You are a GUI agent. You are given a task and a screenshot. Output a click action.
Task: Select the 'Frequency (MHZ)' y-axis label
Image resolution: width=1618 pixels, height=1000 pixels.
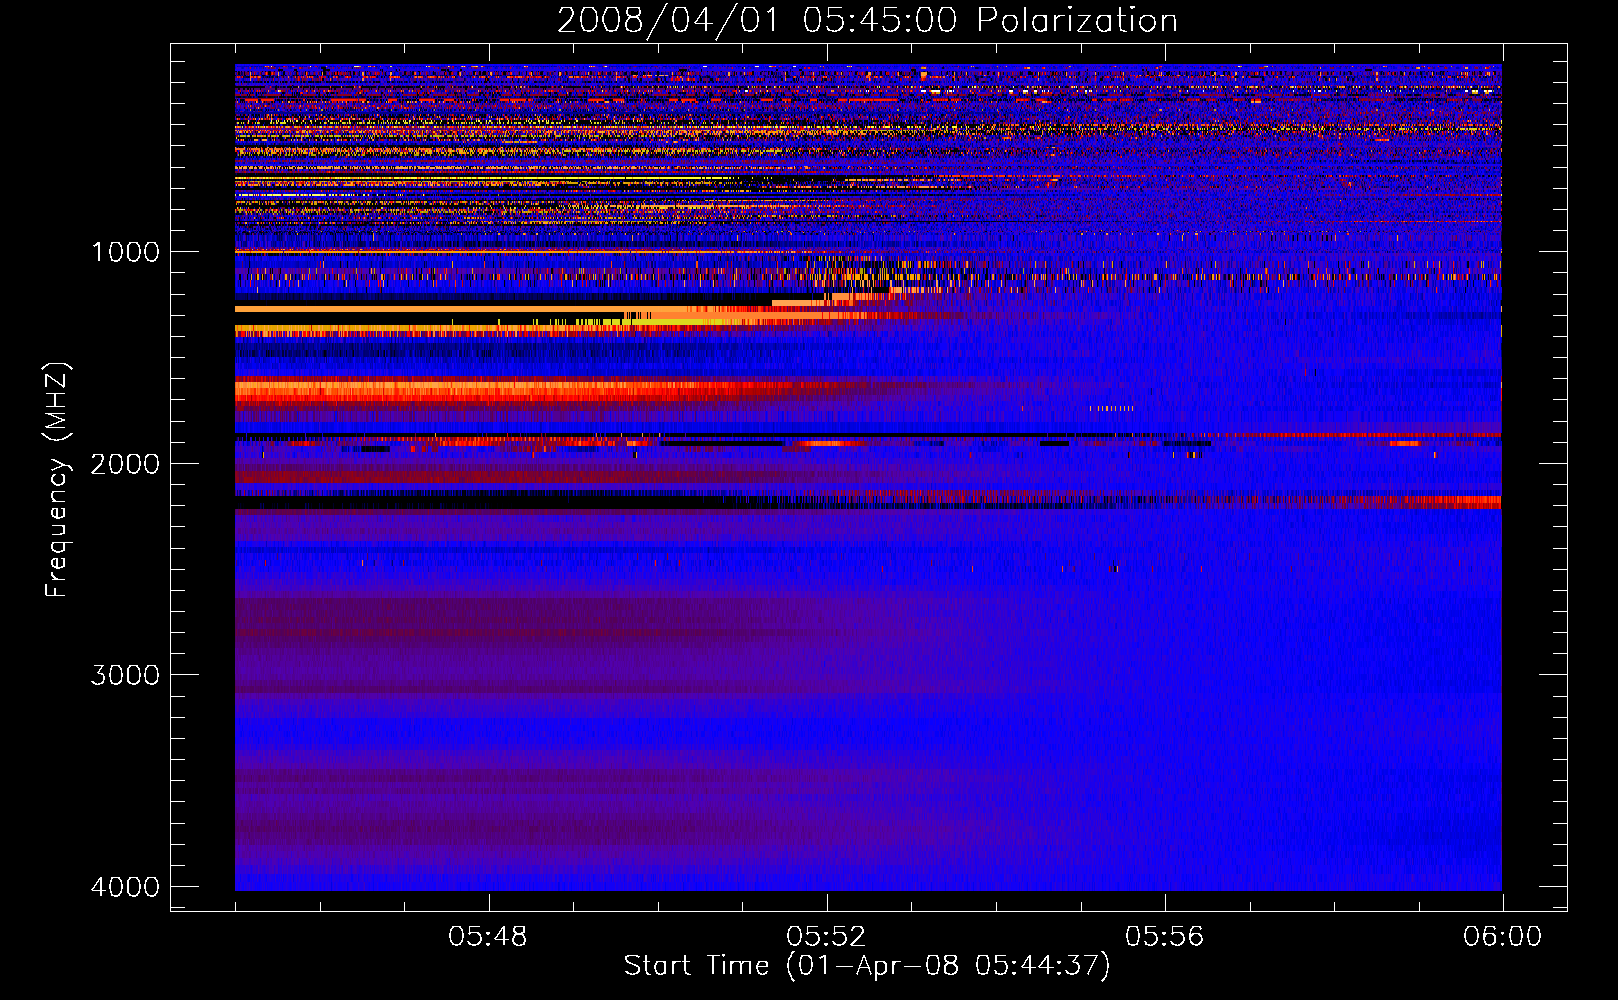pyautogui.click(x=57, y=480)
